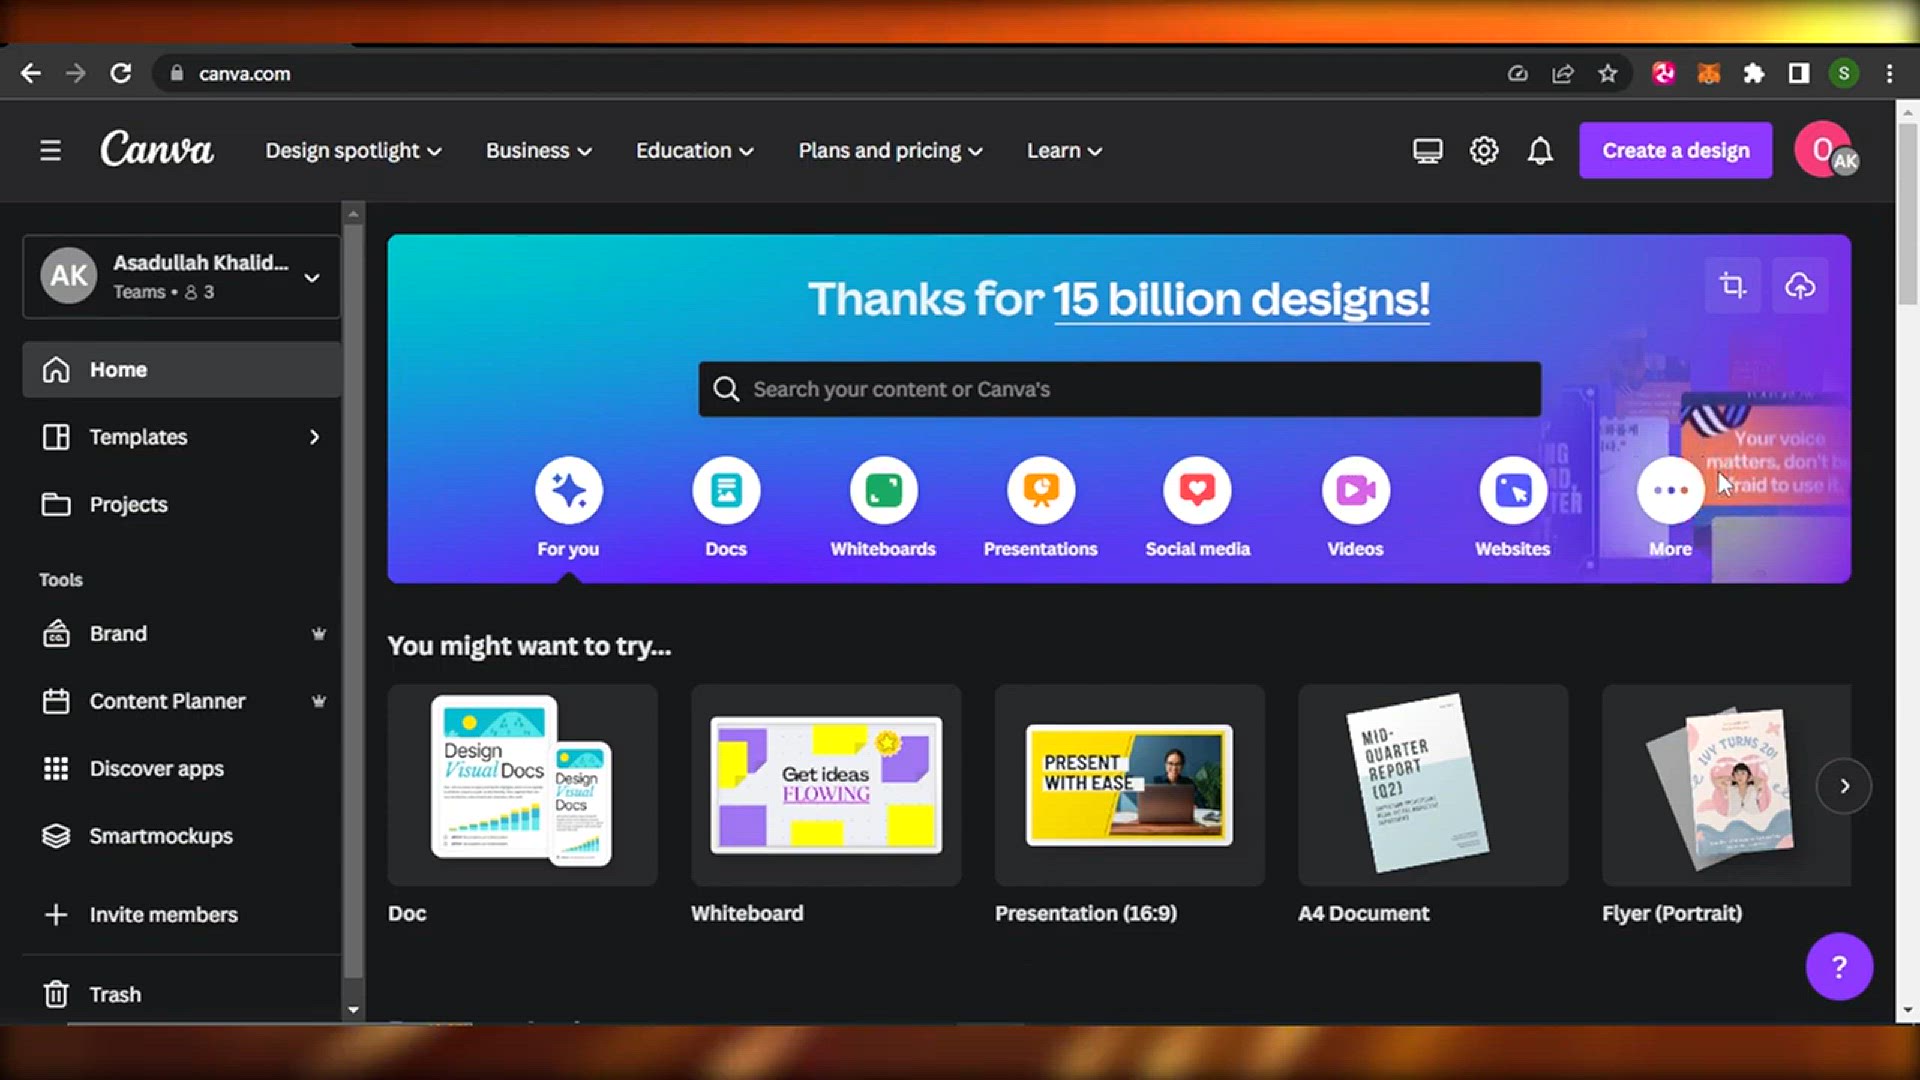Click the Canva logo
1920x1080 pixels.
pyautogui.click(x=157, y=149)
